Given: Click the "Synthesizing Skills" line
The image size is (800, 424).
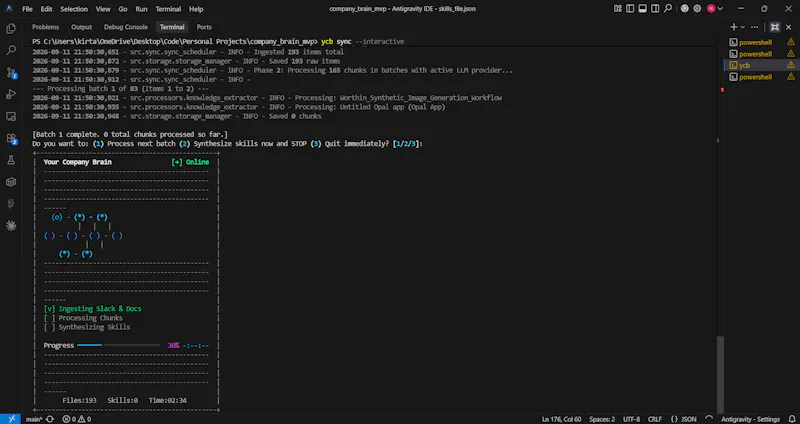Looking at the screenshot, I should (x=87, y=327).
